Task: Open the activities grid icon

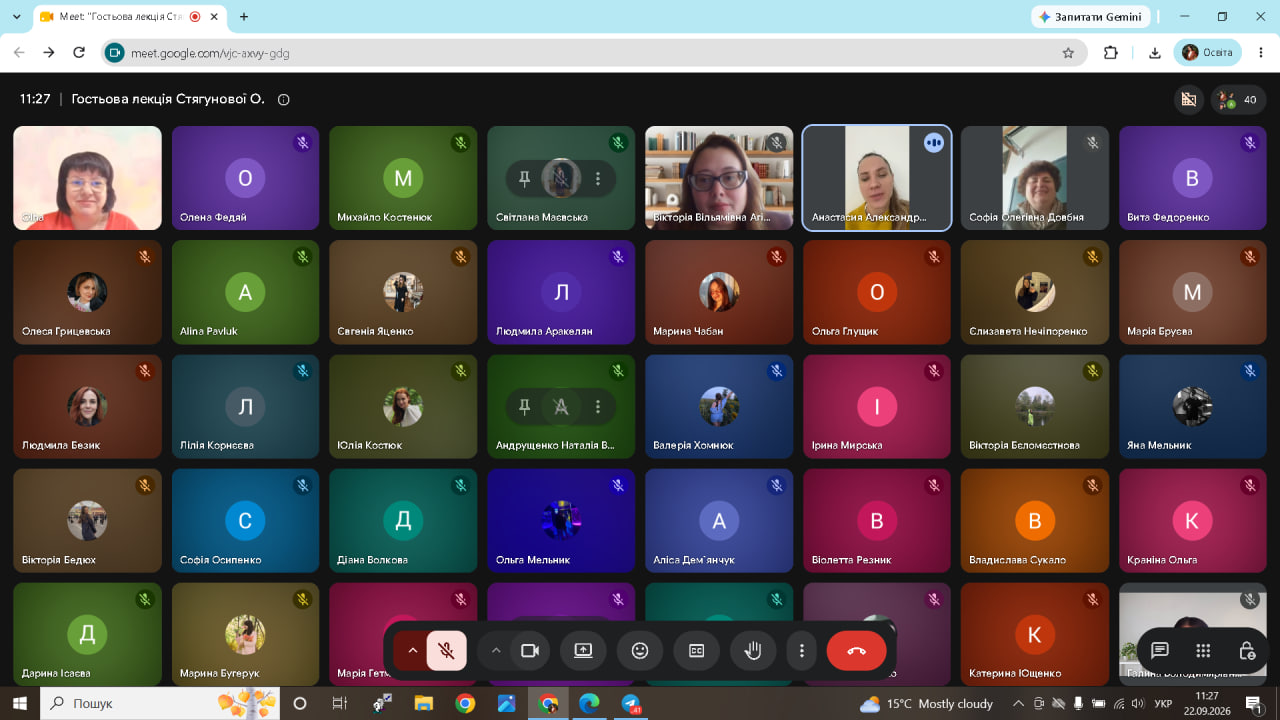Action: point(1204,651)
